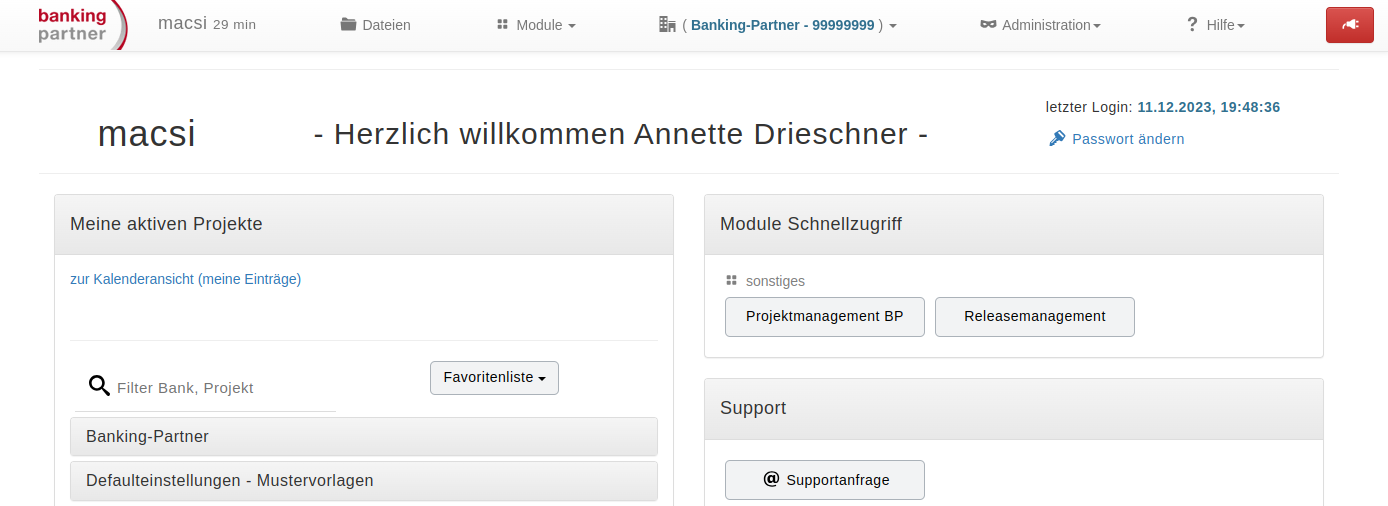1388x506 pixels.
Task: Click the magnifier search icon
Action: [x=99, y=386]
